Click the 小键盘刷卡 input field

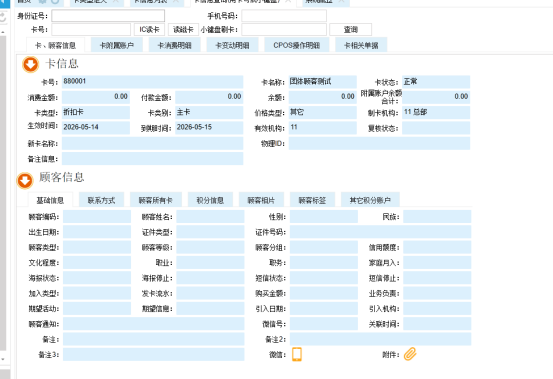[284, 30]
